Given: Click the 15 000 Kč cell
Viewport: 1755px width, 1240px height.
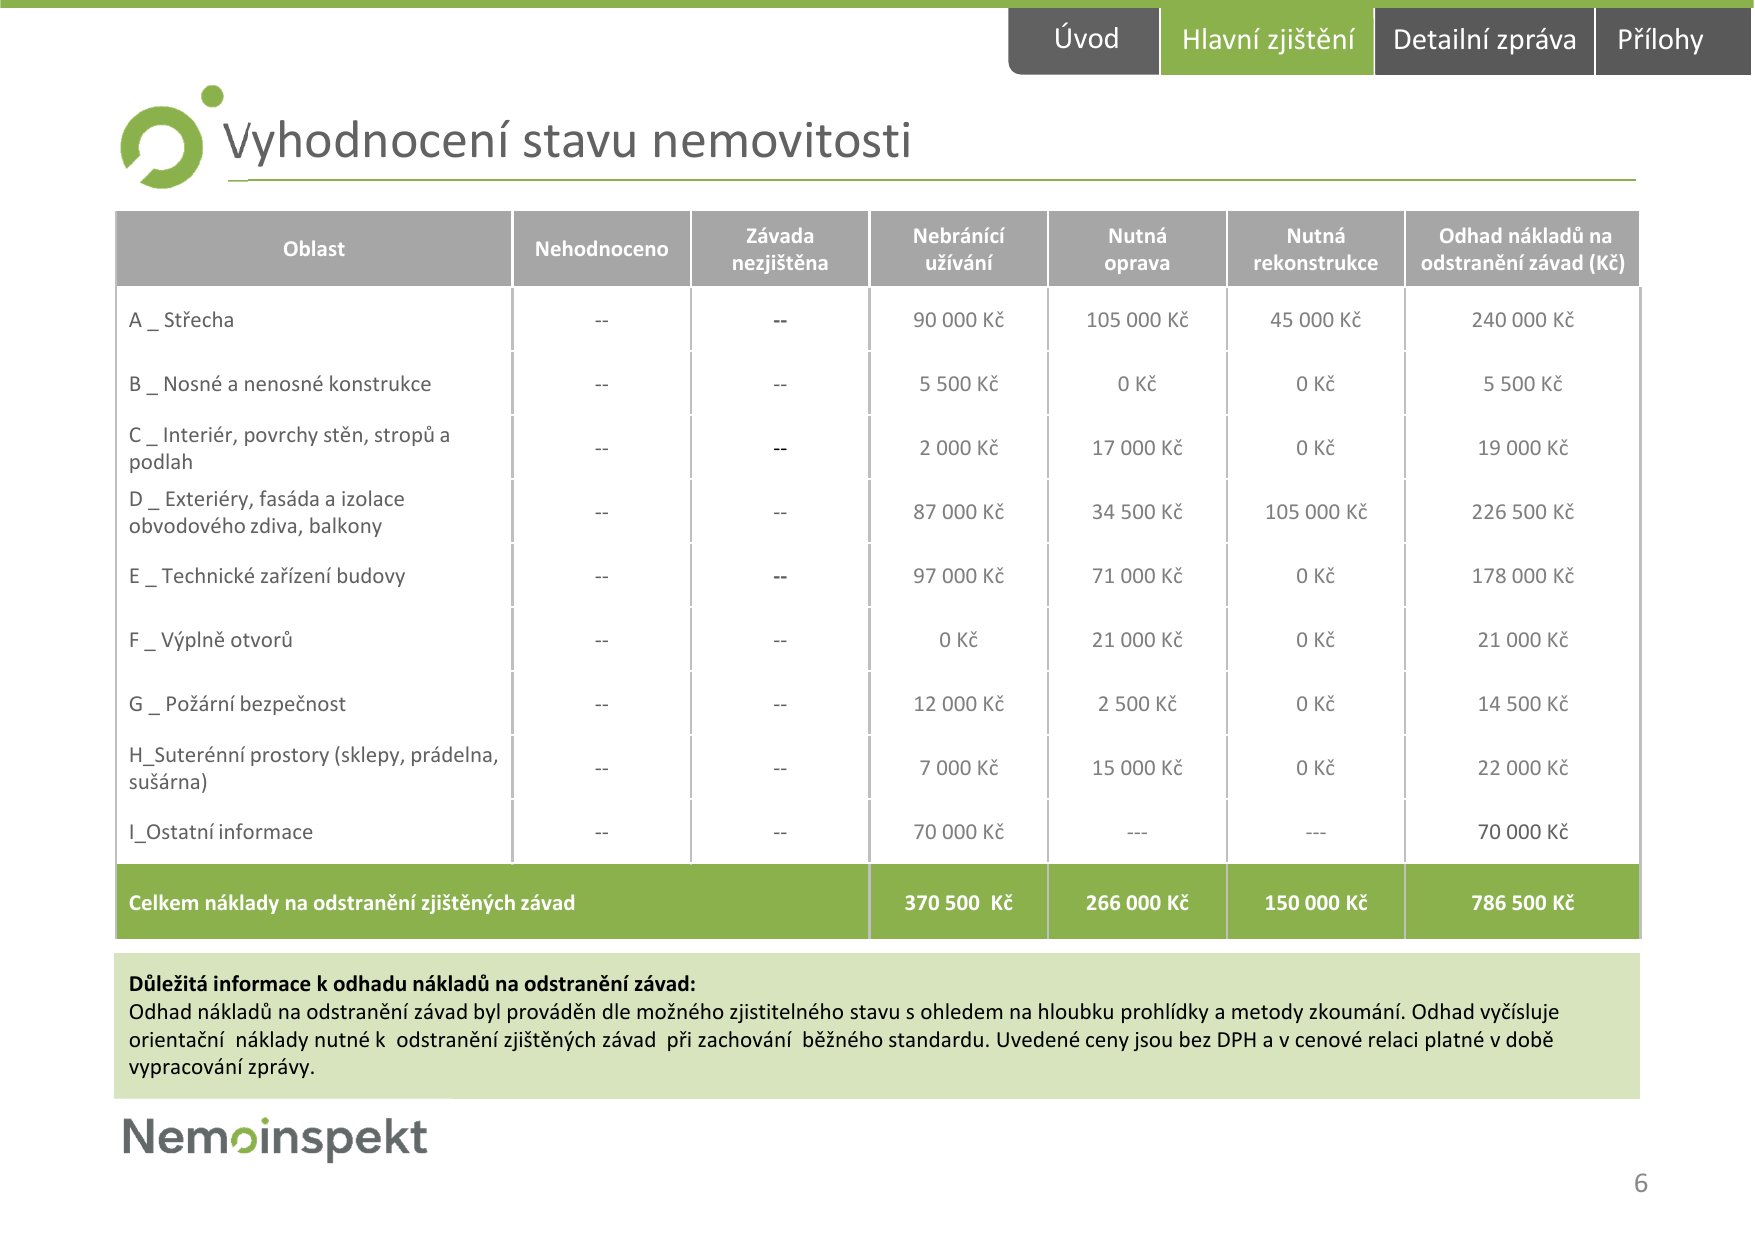Looking at the screenshot, I should (x=1137, y=768).
